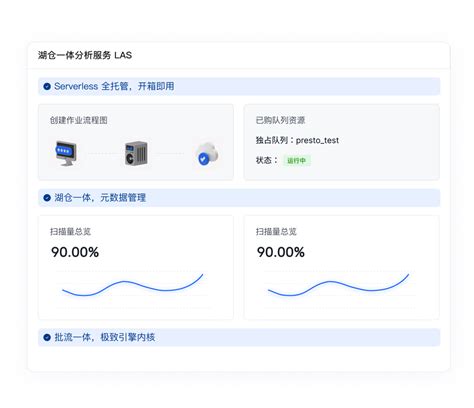
Task: Click the cloud with checkmark icon
Action: (207, 153)
